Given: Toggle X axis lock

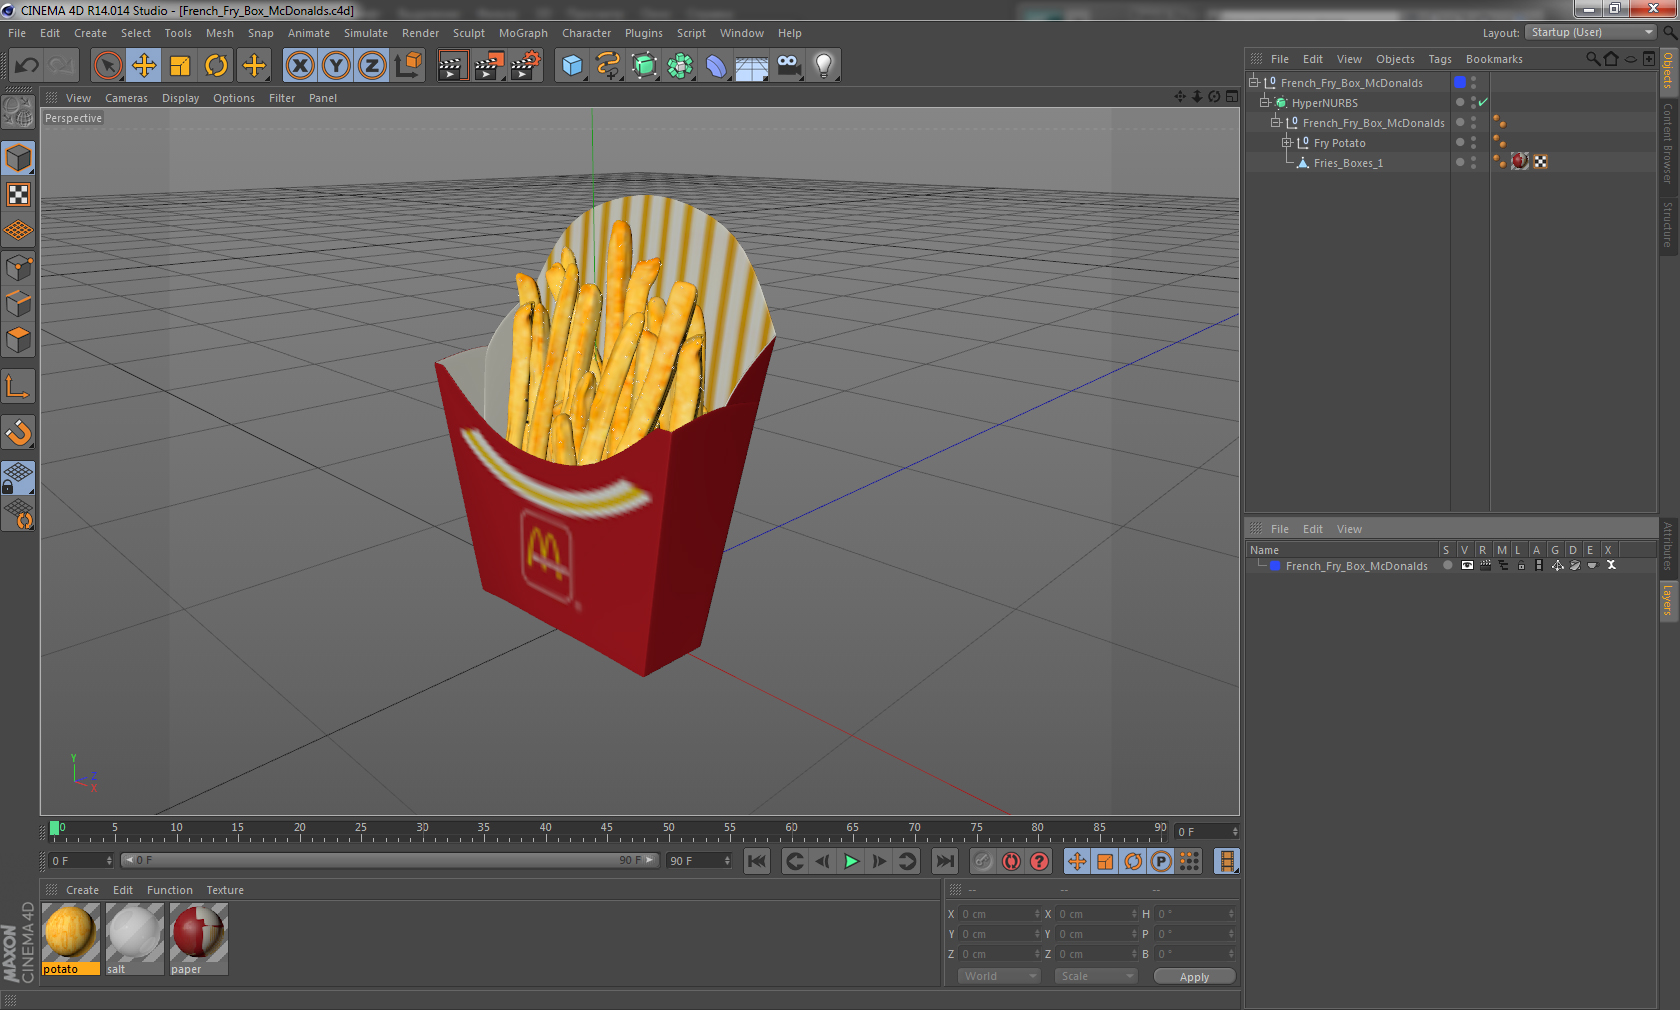Looking at the screenshot, I should 300,66.
